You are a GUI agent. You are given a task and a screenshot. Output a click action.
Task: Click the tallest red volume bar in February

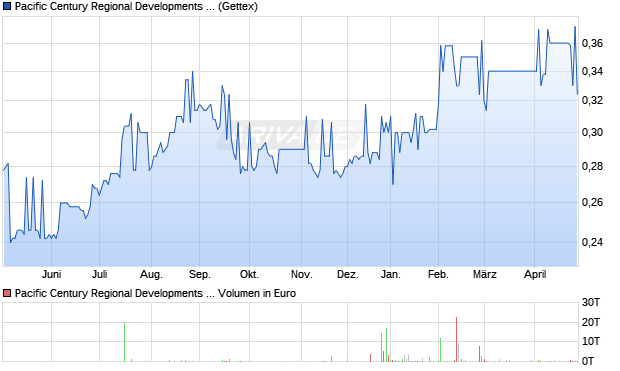pos(456,339)
